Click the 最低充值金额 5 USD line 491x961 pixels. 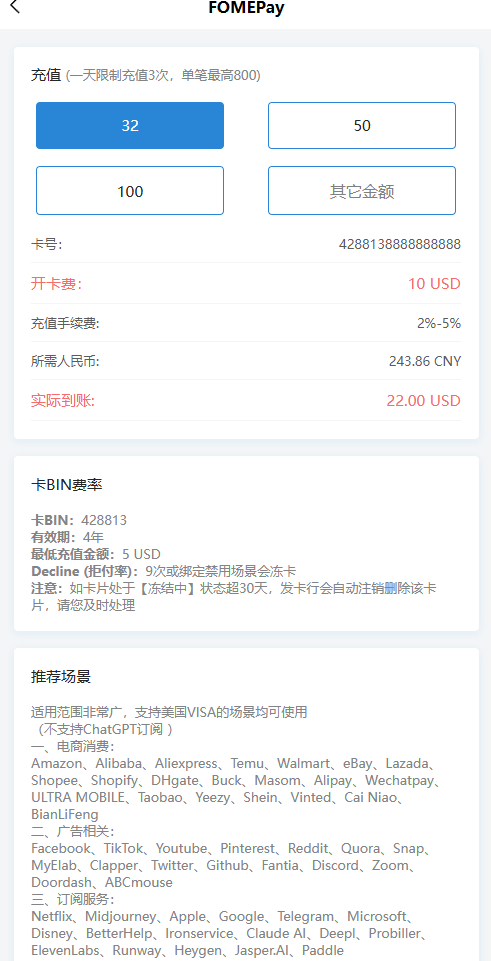pos(96,555)
